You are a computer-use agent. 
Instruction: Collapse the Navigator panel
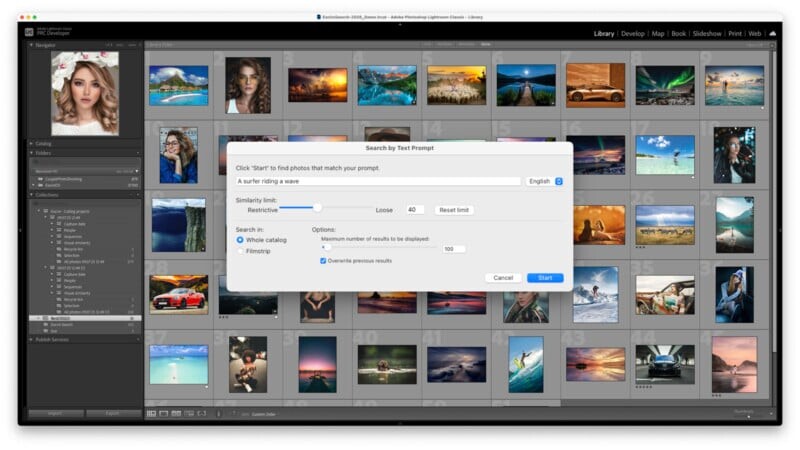tap(30, 46)
